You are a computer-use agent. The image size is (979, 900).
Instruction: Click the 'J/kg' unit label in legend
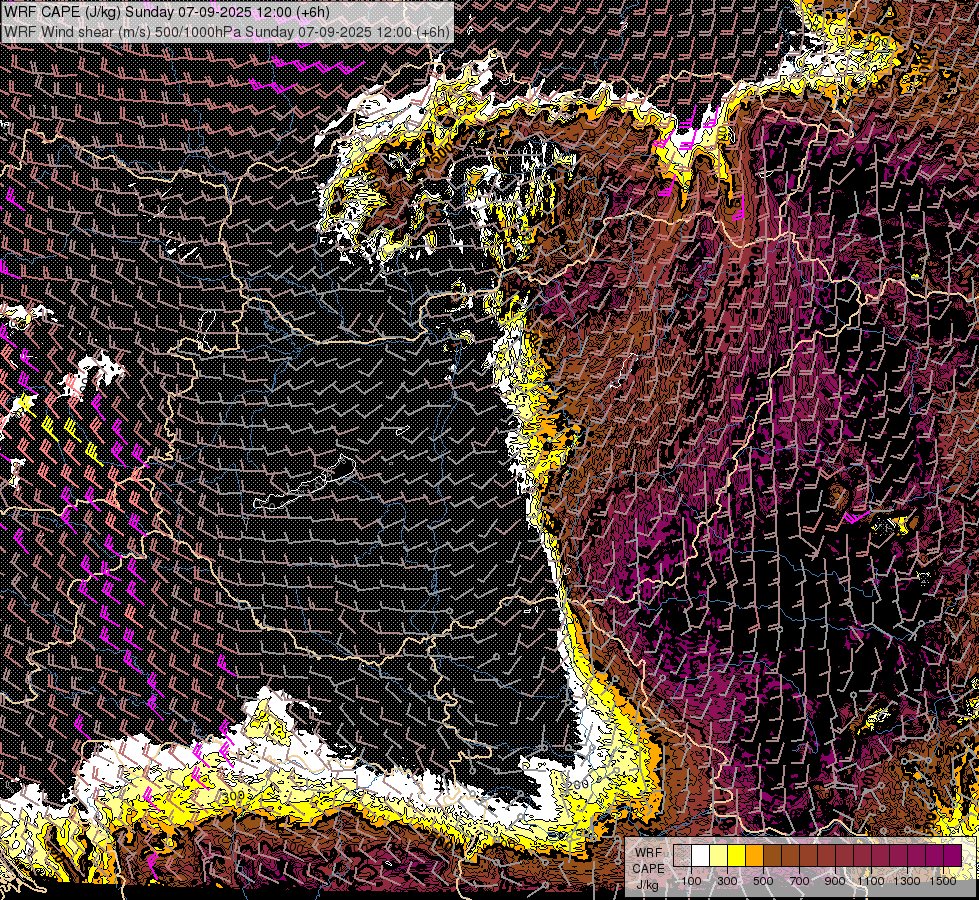click(x=647, y=885)
